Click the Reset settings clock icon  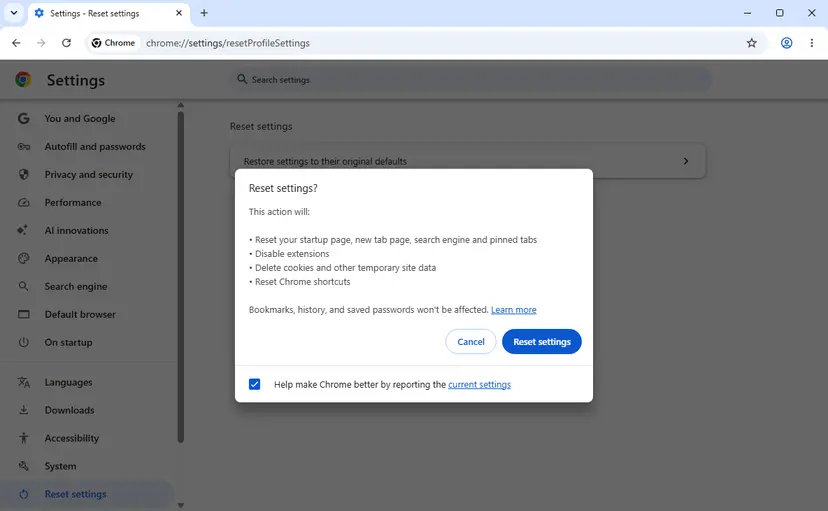coord(23,494)
